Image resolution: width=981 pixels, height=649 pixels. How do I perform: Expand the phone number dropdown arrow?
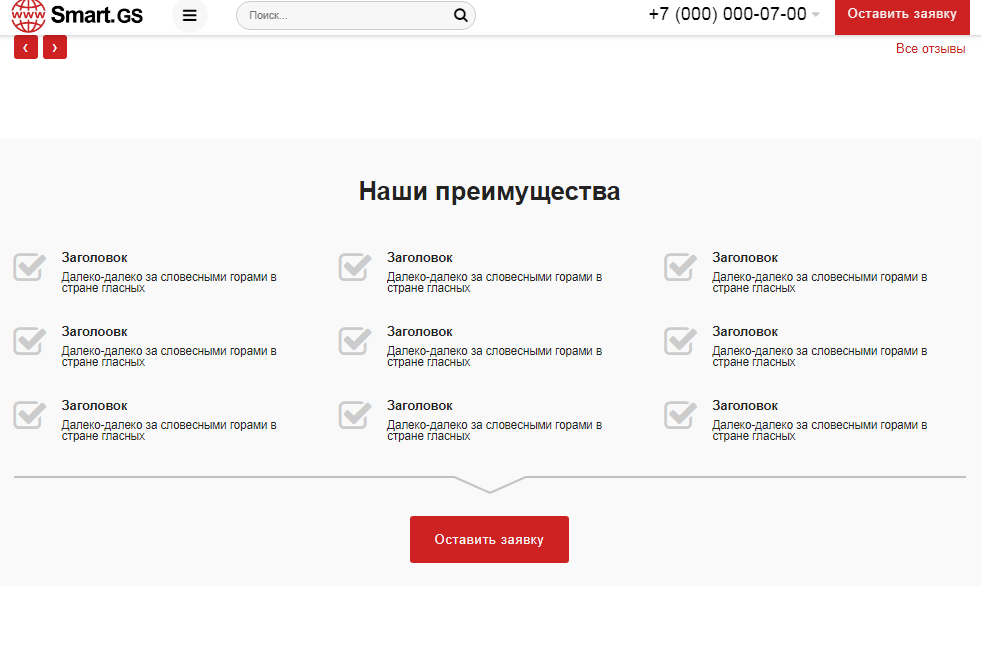tap(816, 15)
